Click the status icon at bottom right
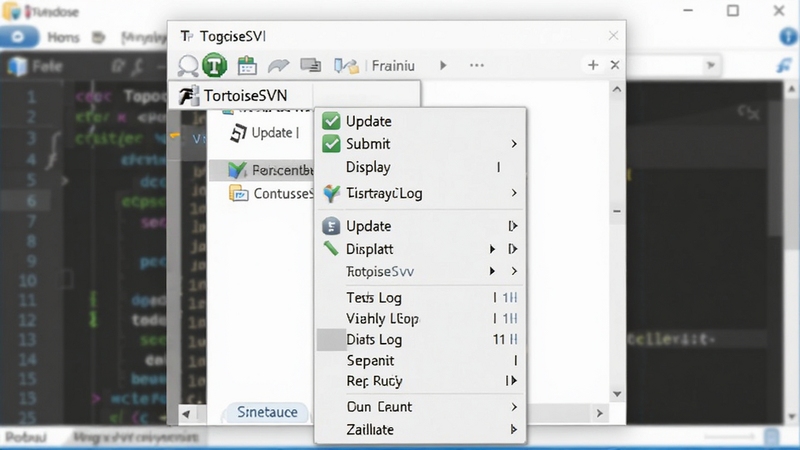The image size is (800, 450). pyautogui.click(x=771, y=437)
